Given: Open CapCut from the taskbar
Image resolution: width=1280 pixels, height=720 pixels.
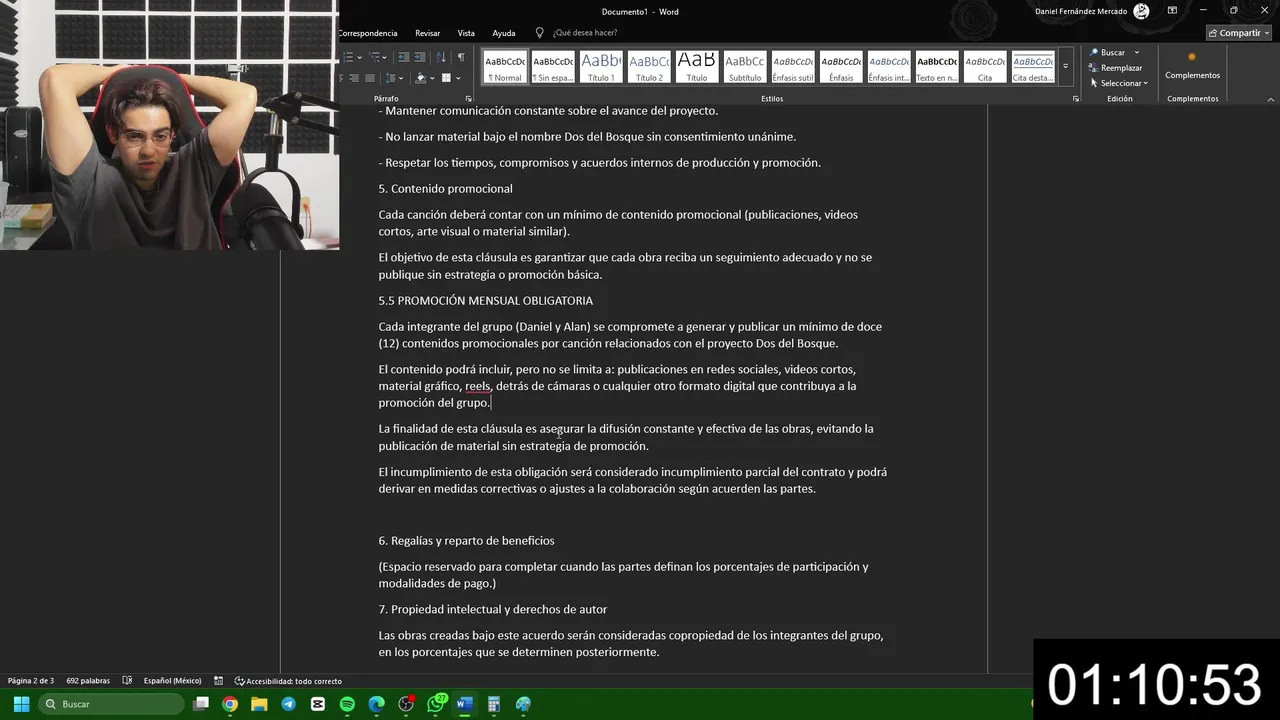Looking at the screenshot, I should (318, 704).
